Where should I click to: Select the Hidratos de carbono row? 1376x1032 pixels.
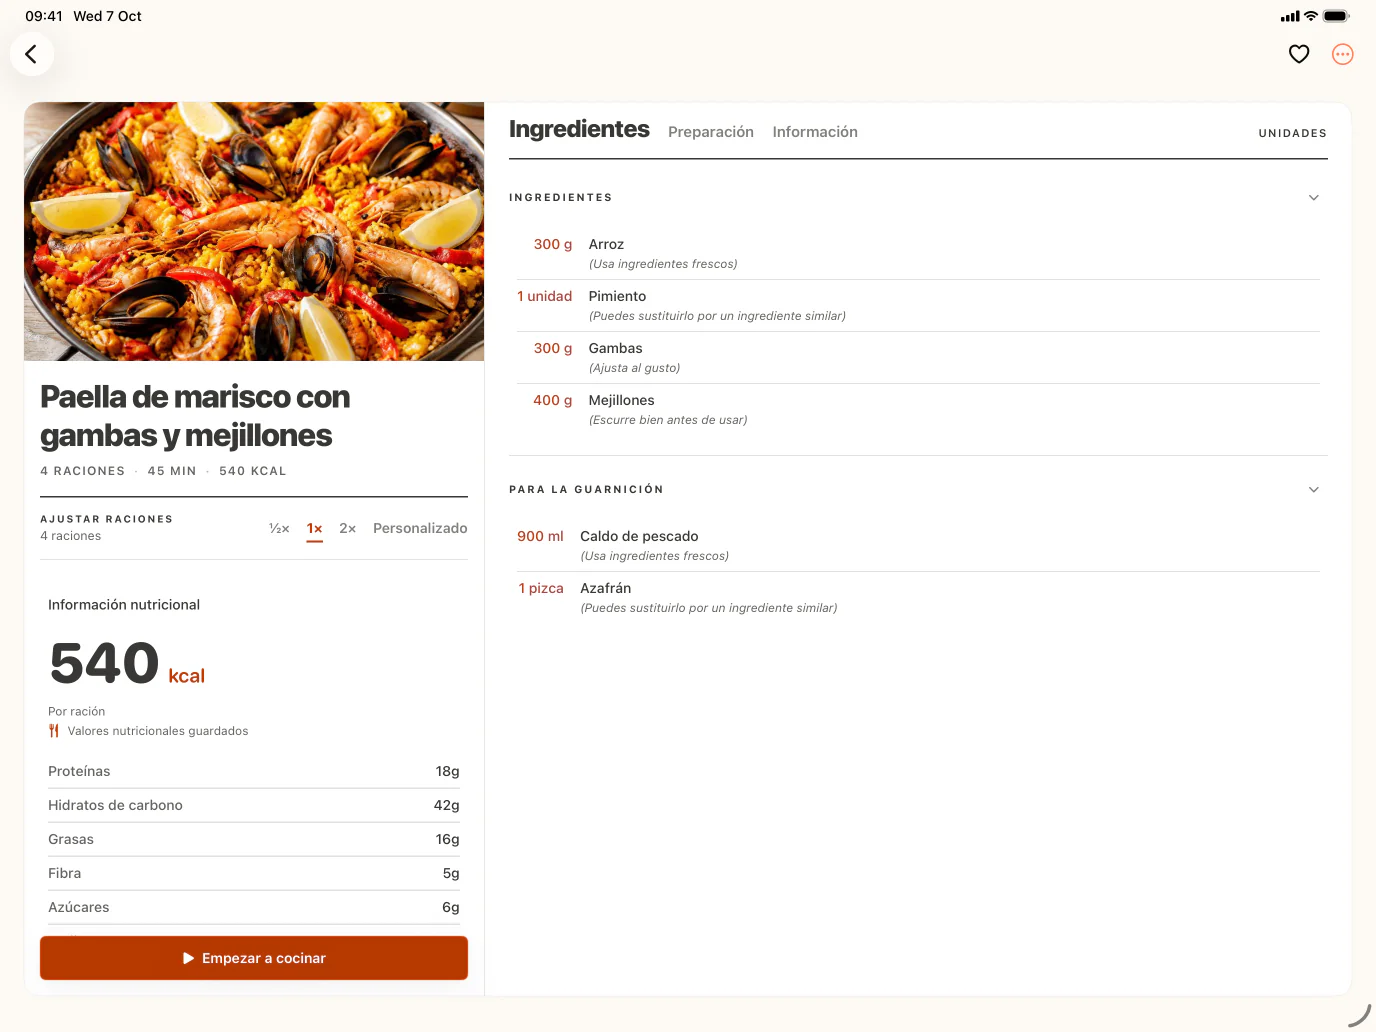click(254, 805)
